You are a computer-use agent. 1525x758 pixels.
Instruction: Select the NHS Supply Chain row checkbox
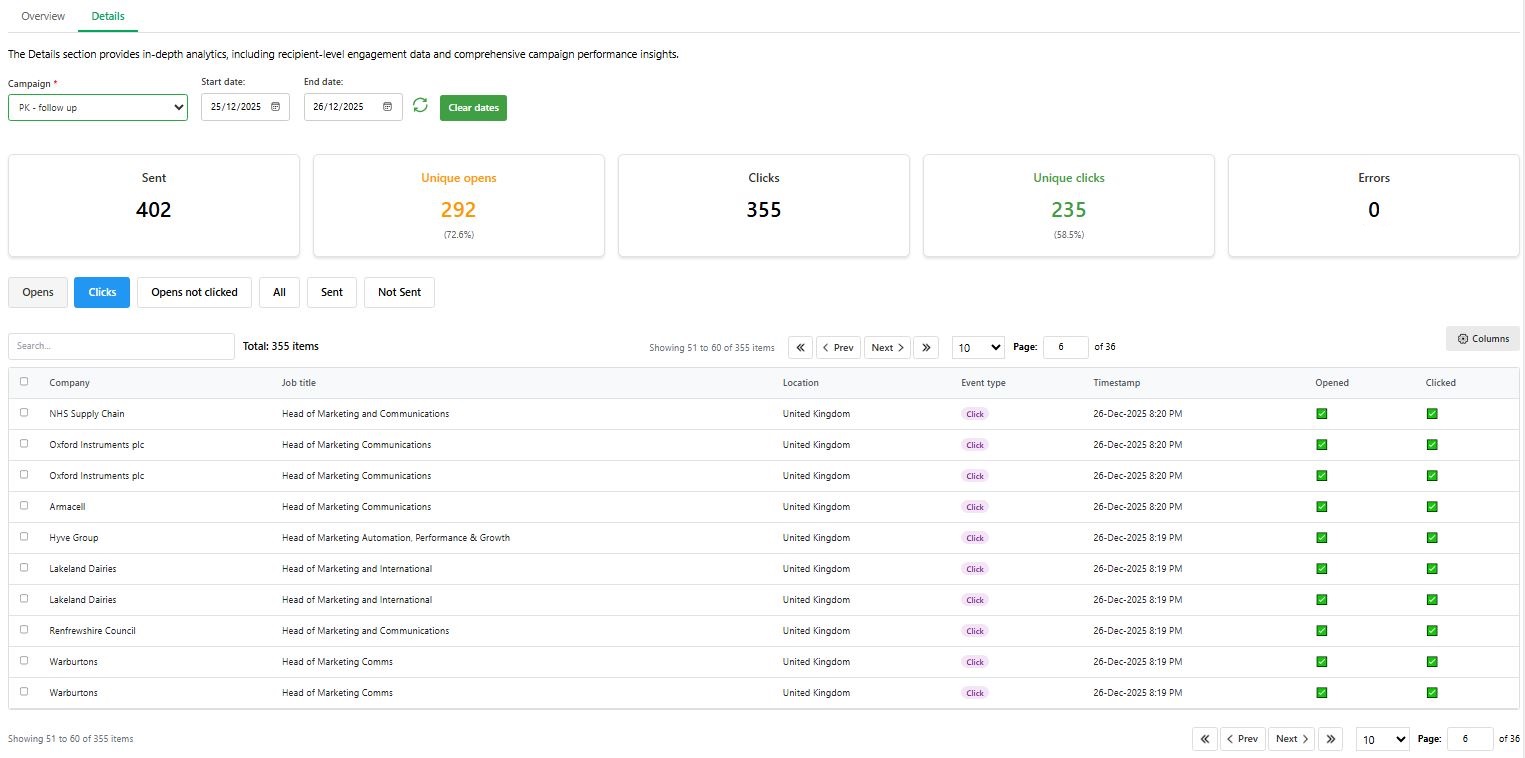point(25,413)
